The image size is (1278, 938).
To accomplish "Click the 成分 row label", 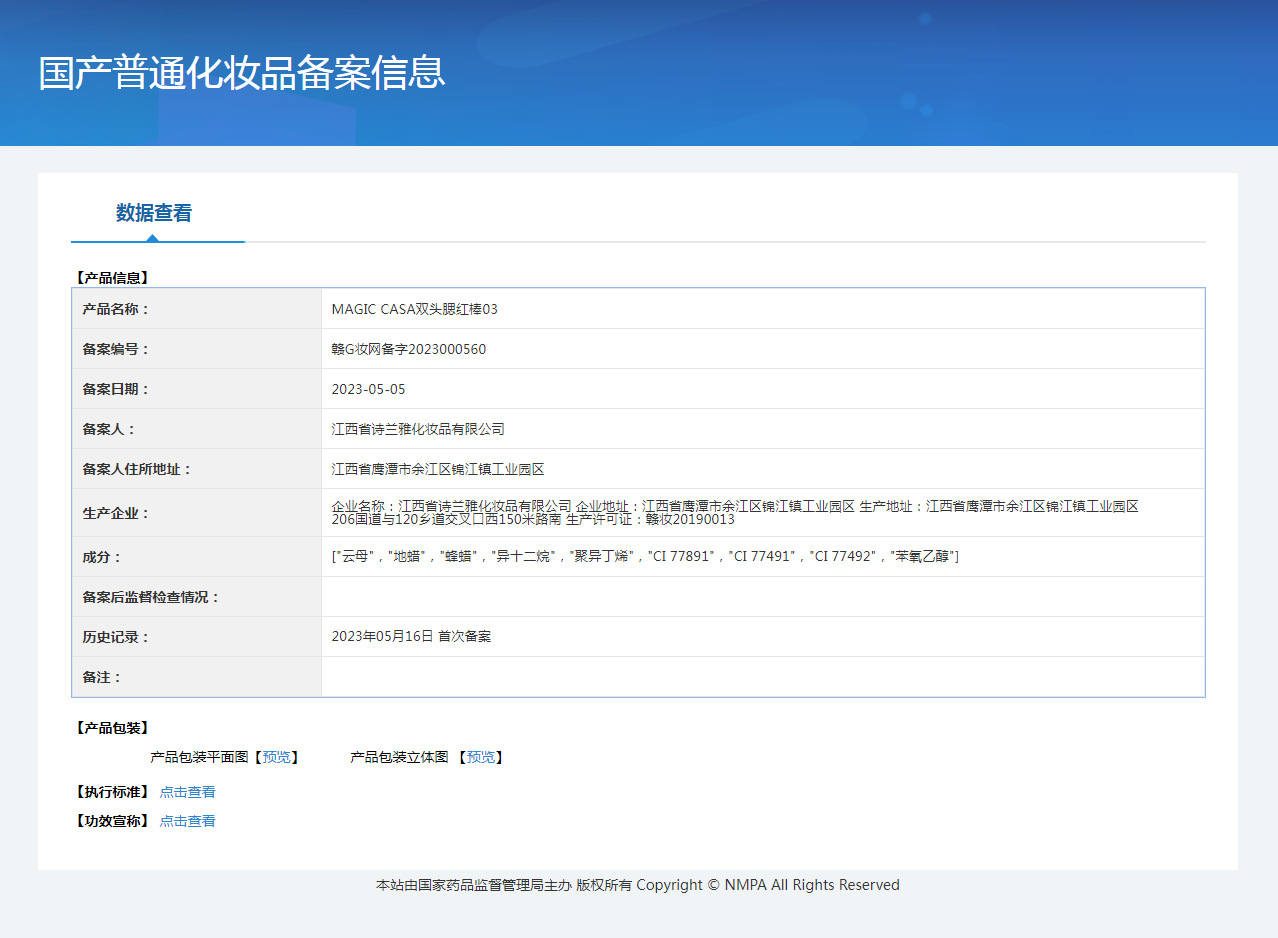I will (102, 557).
